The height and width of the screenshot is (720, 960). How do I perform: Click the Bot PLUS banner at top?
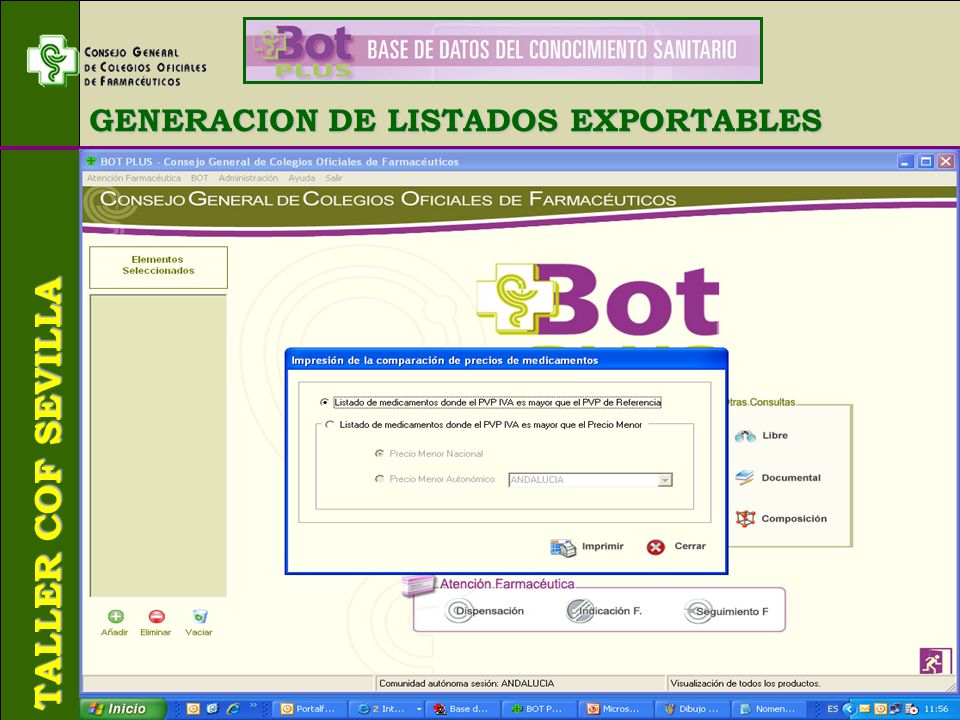pos(503,50)
